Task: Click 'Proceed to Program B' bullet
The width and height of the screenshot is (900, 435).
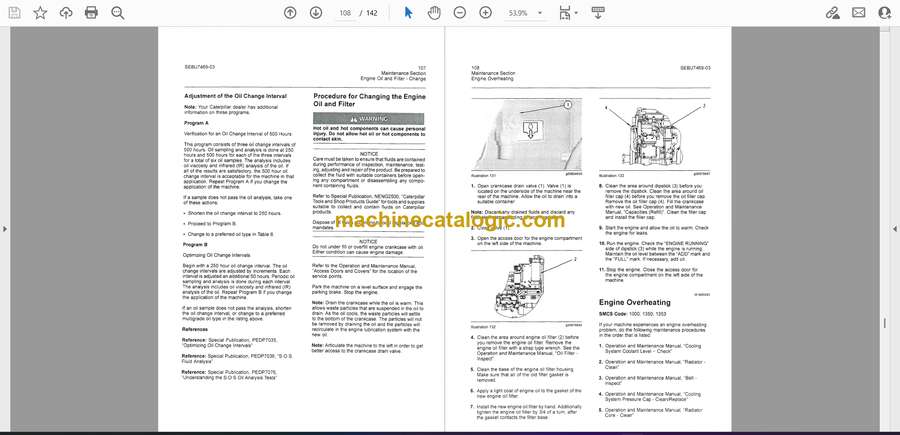Action: [x=211, y=223]
